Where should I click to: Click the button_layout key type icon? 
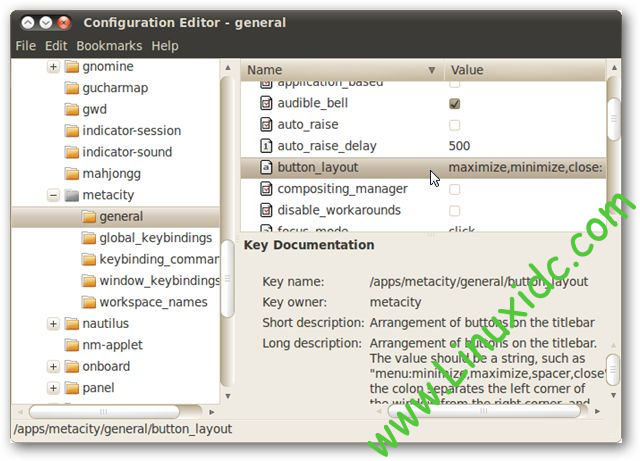pyautogui.click(x=266, y=168)
